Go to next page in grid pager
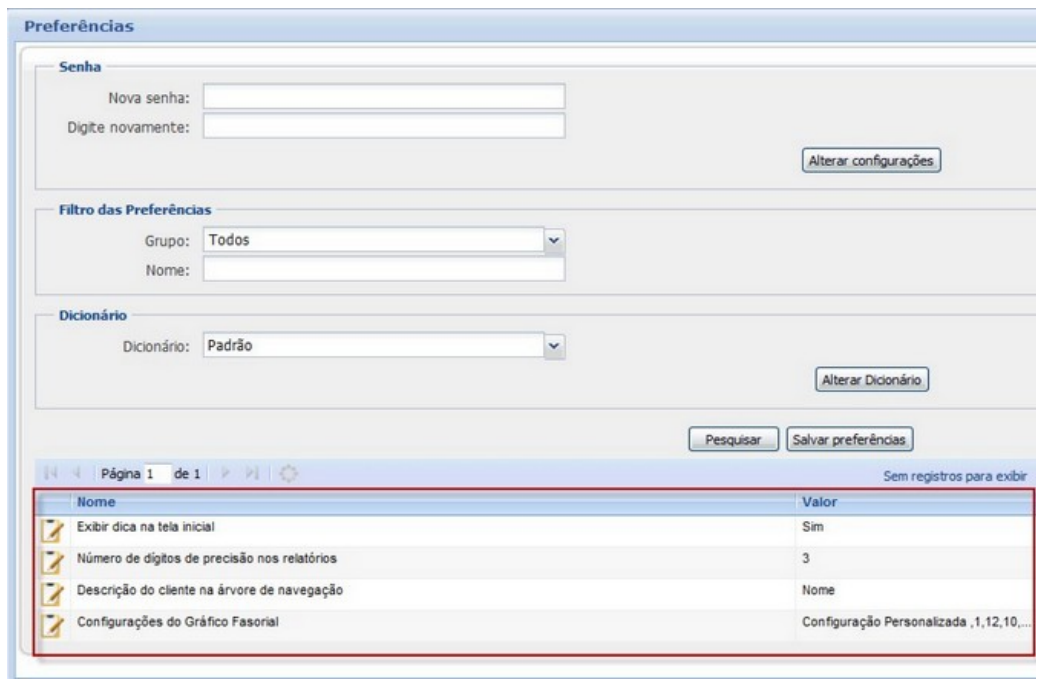Viewport: 1046px width, 687px height. (226, 471)
